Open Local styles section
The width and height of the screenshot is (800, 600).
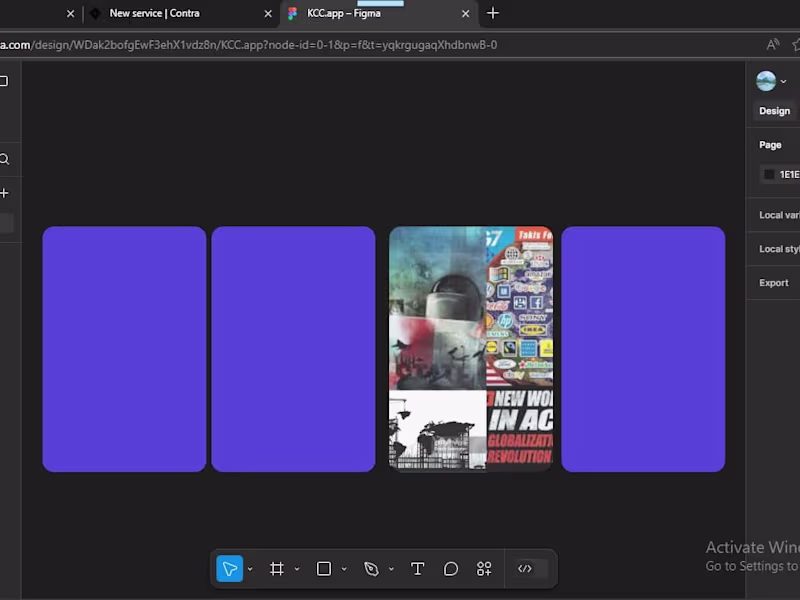pyautogui.click(x=779, y=249)
